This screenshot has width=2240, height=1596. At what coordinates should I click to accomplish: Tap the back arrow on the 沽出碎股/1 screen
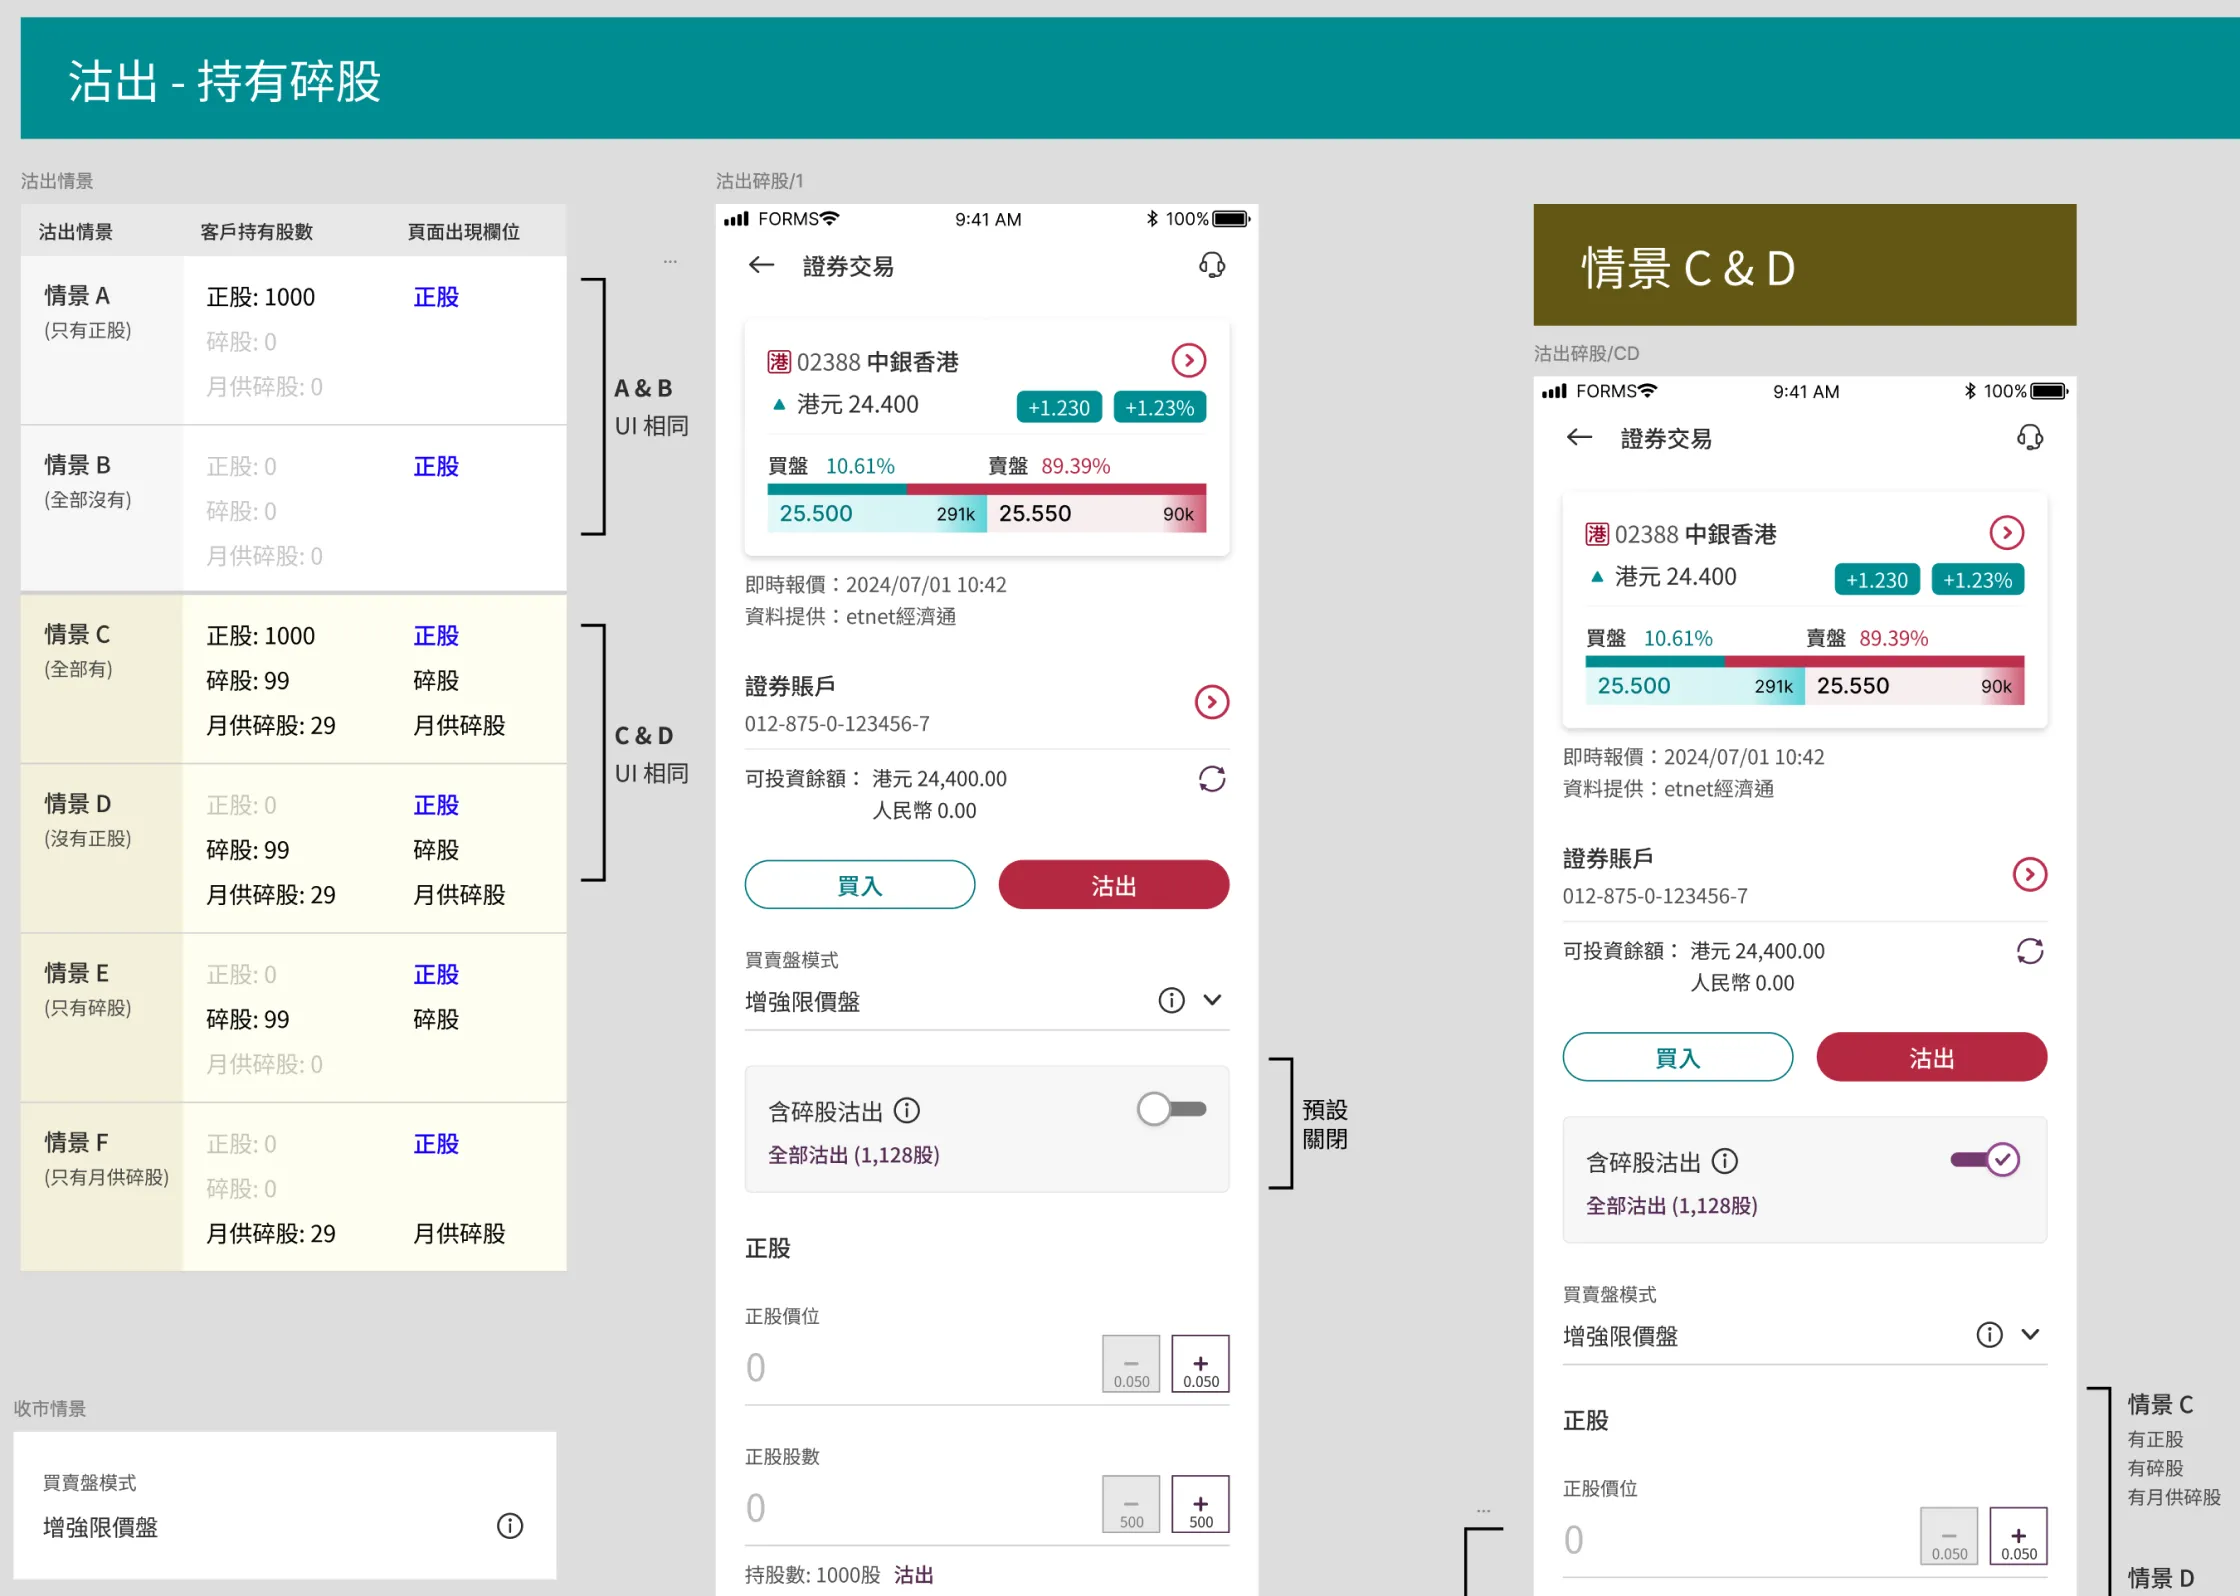pyautogui.click(x=761, y=265)
